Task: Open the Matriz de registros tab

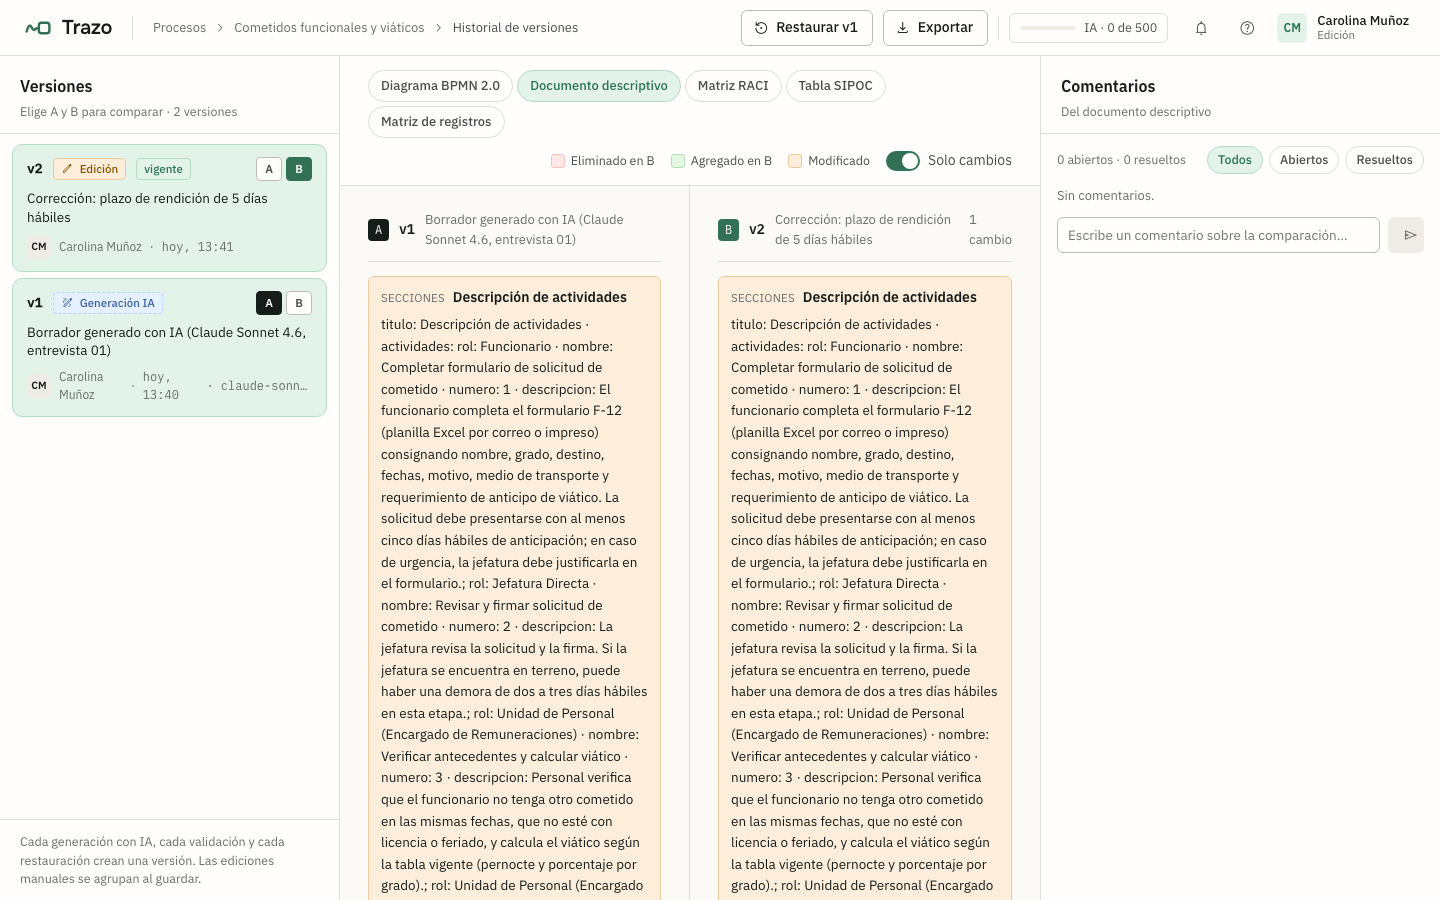Action: click(436, 122)
